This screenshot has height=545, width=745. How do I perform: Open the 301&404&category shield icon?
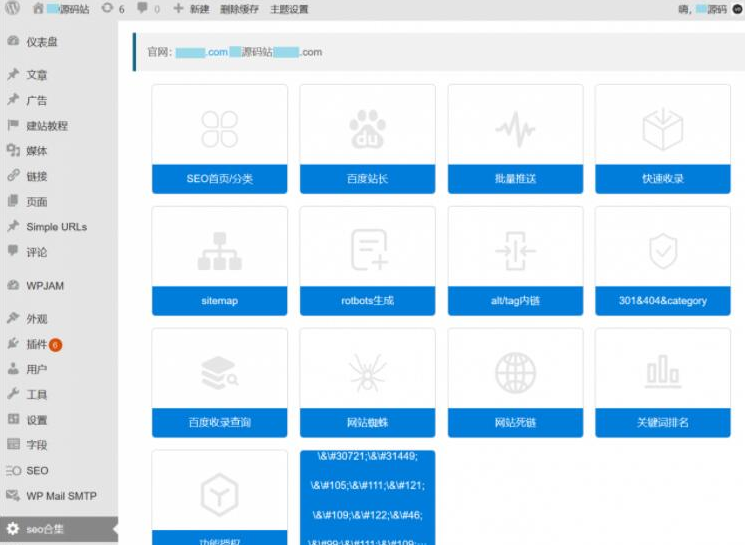[663, 250]
